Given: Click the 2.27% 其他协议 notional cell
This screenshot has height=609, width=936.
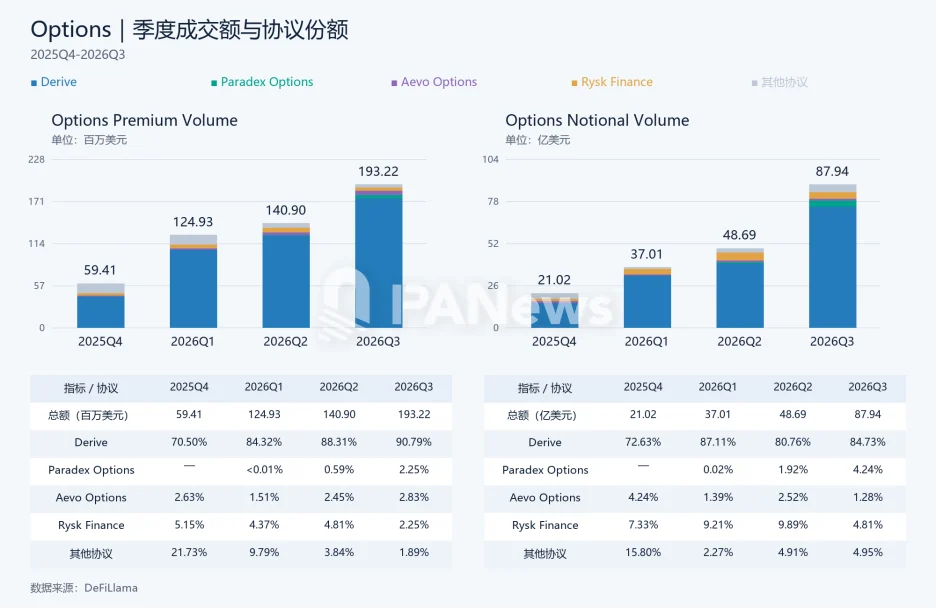Looking at the screenshot, I should [718, 552].
